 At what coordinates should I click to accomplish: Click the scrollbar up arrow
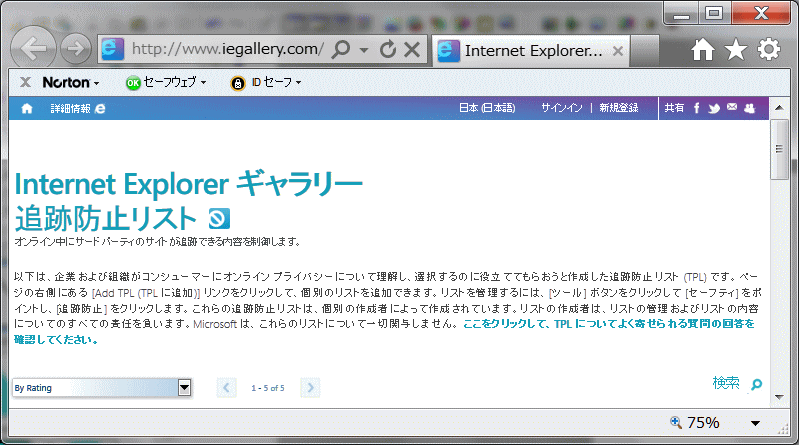[x=779, y=108]
